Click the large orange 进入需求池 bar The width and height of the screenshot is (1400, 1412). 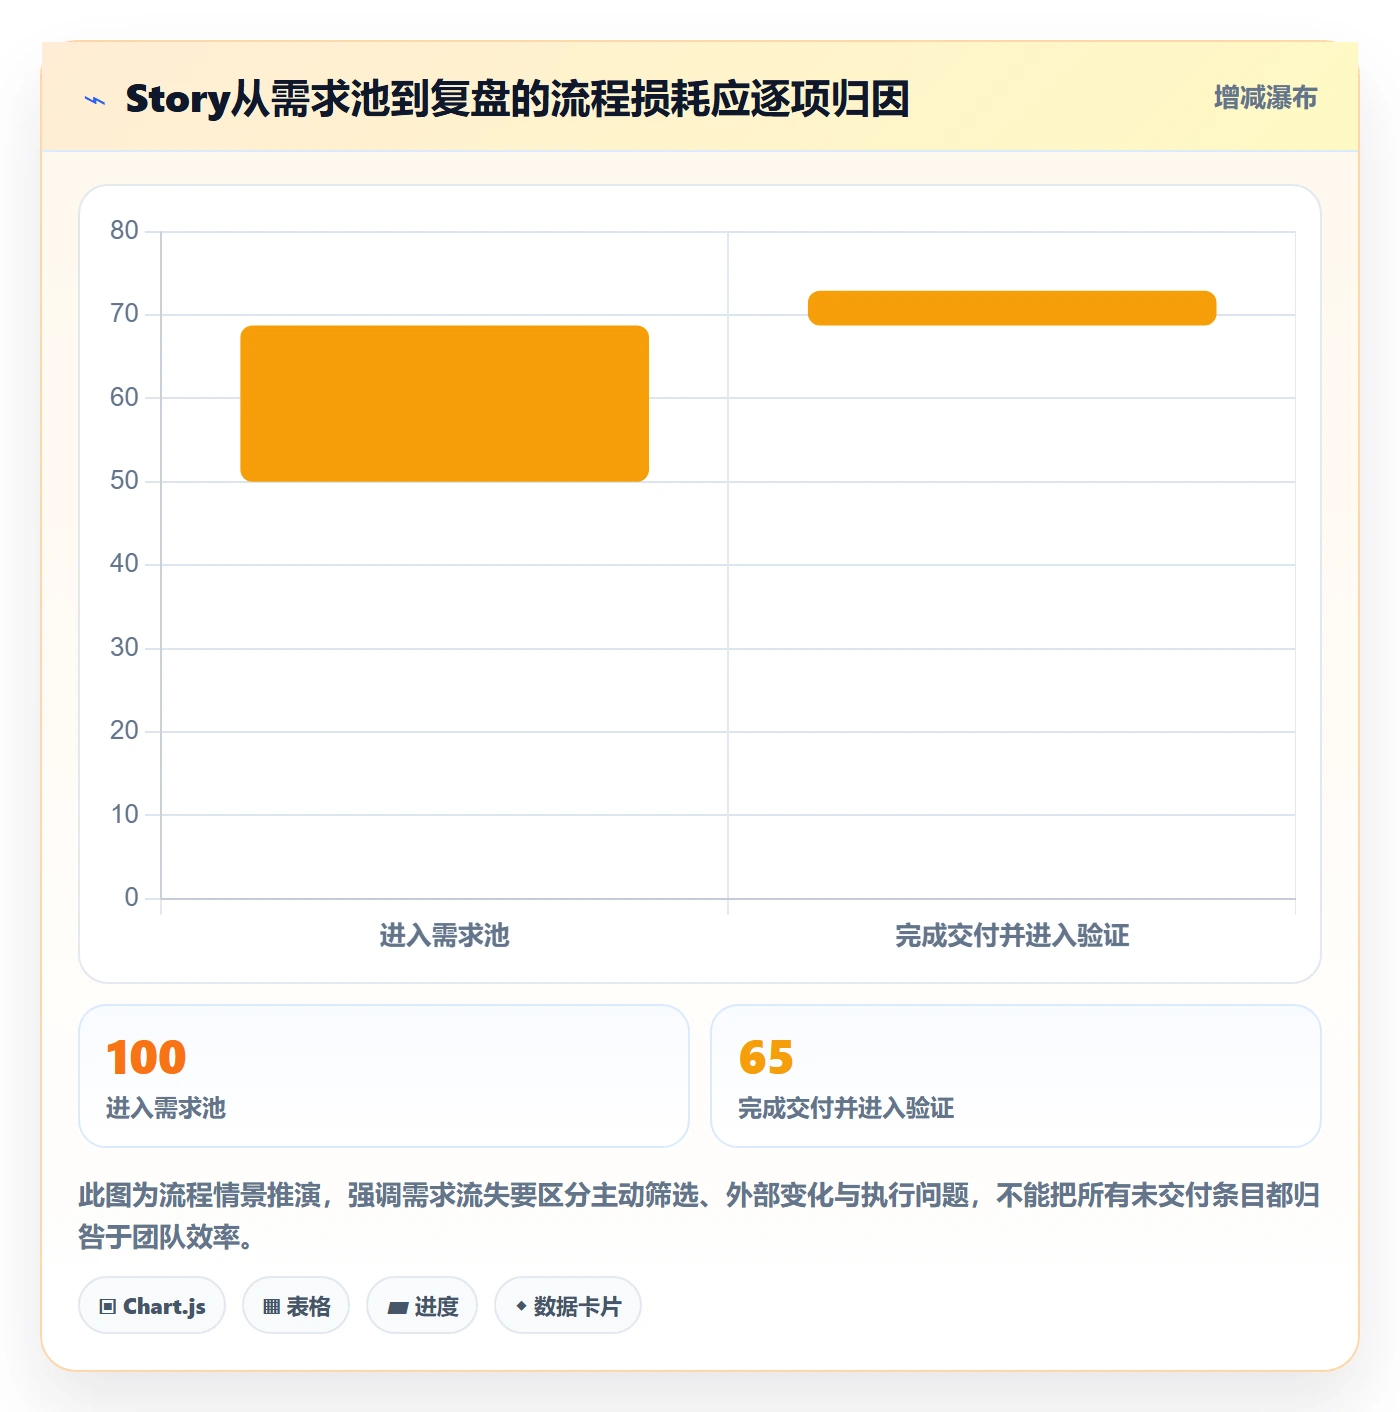[x=445, y=403]
